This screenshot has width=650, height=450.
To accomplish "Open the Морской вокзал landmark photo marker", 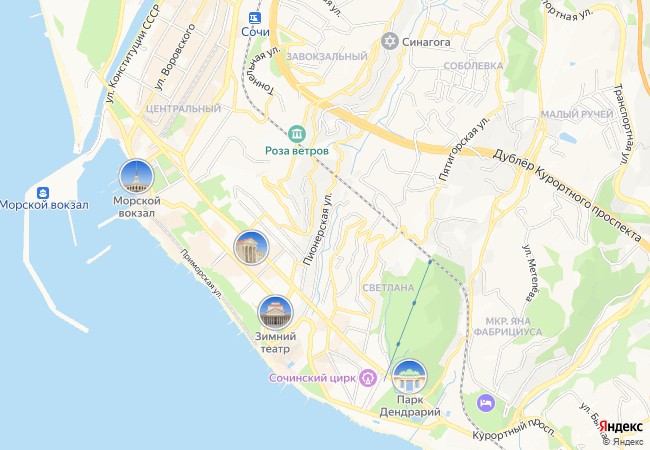I will [x=136, y=177].
